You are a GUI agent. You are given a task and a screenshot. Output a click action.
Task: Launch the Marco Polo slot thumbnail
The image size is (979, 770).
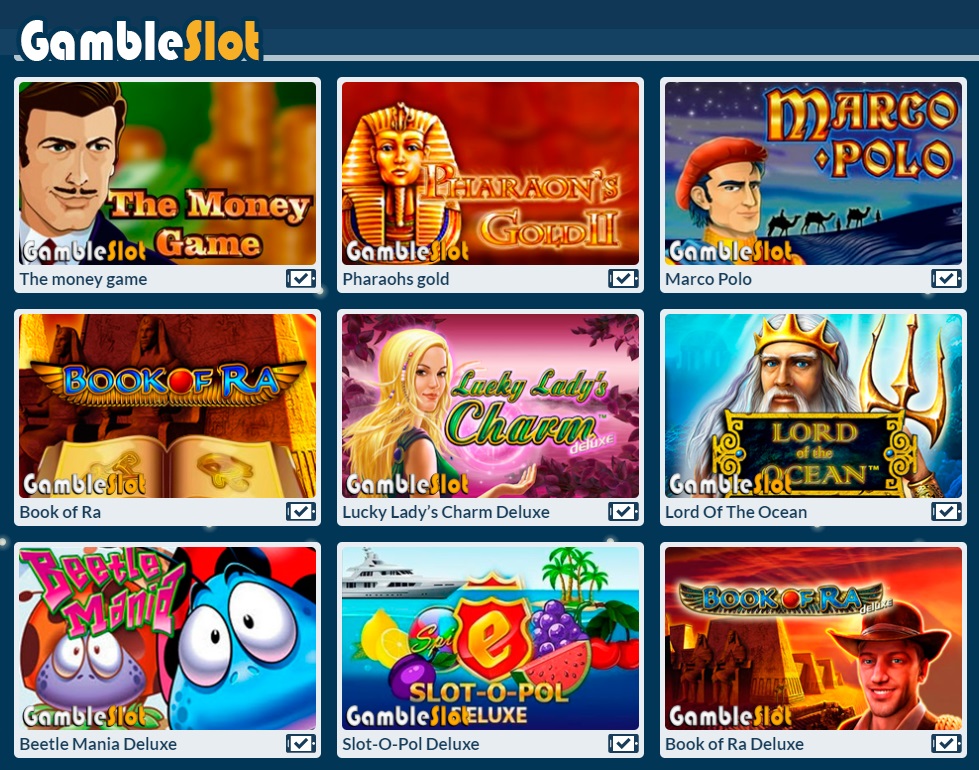coord(813,174)
